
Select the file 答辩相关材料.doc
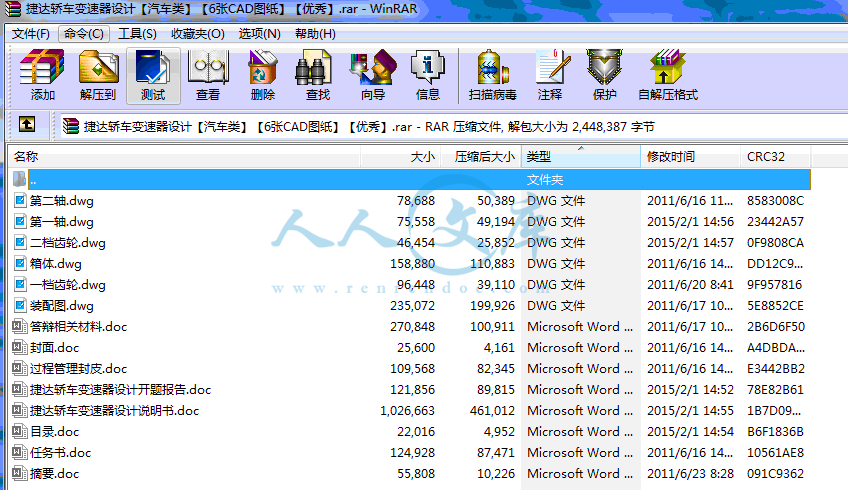[78, 327]
